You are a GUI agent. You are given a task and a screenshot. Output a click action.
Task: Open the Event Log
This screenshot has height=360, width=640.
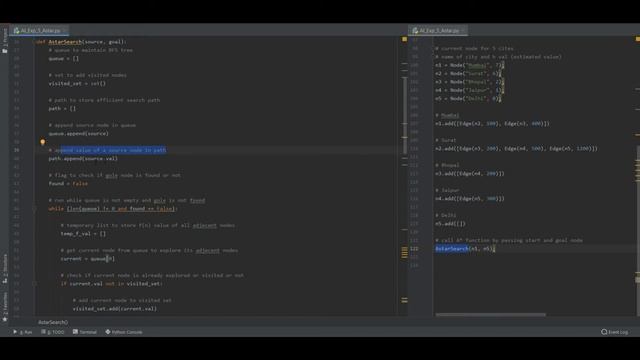coord(615,332)
